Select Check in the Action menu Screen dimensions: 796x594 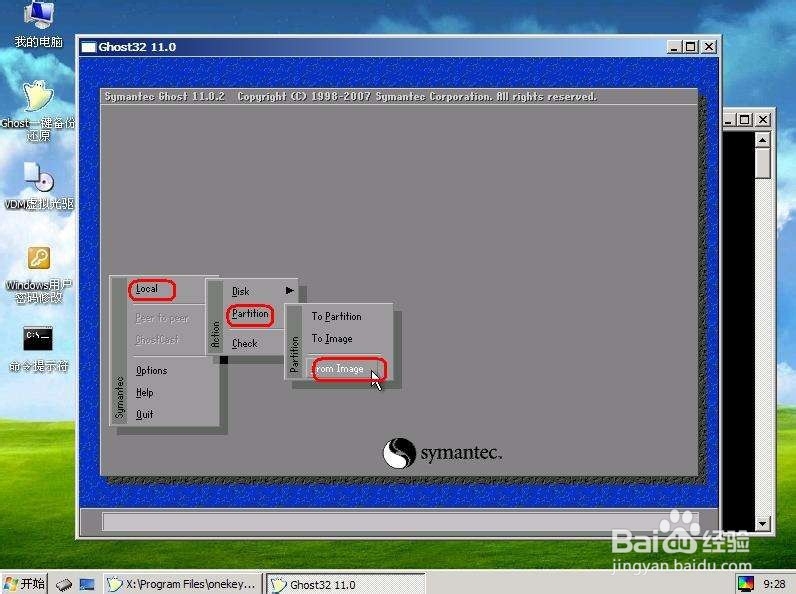coord(245,344)
